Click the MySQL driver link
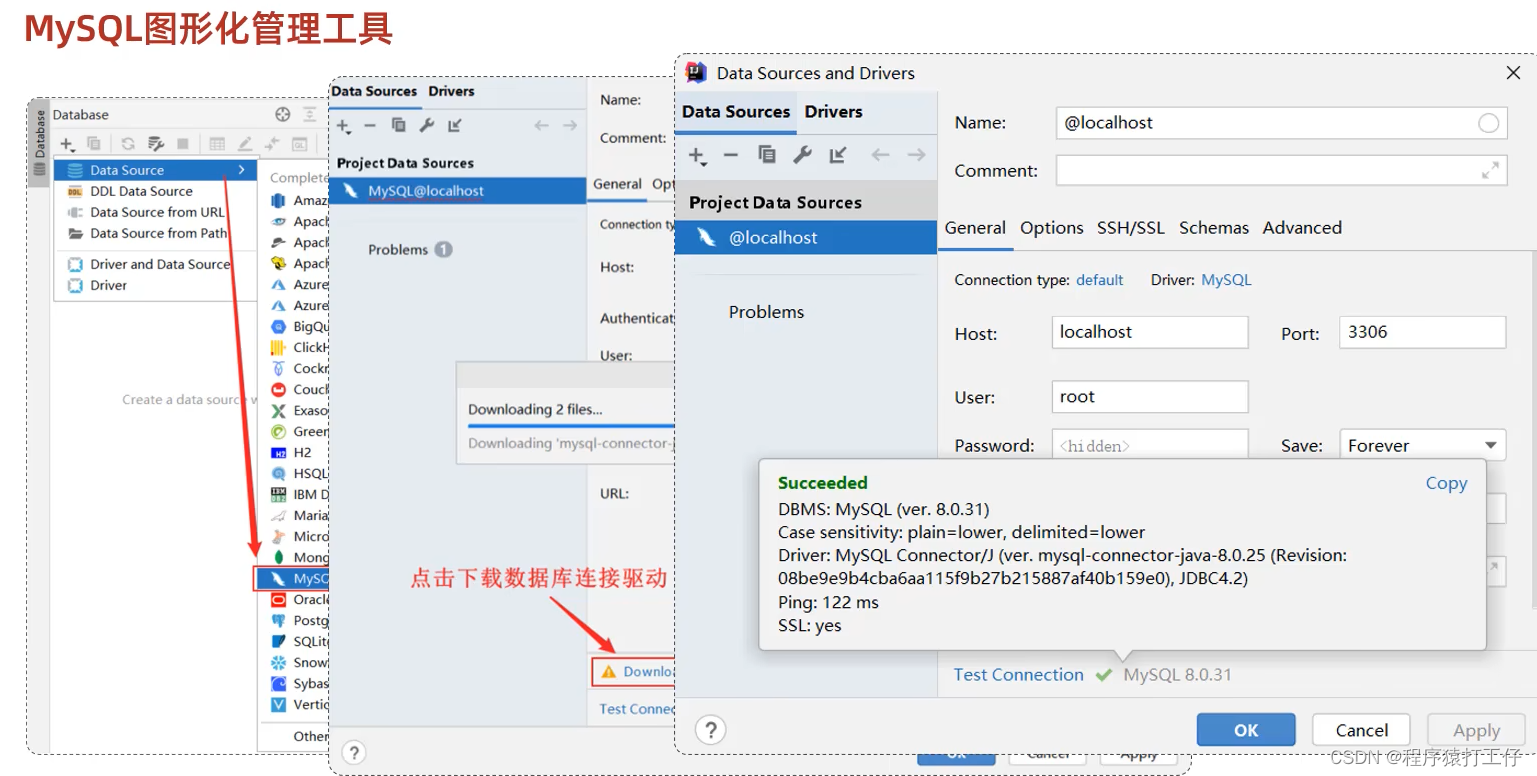 click(x=1226, y=280)
